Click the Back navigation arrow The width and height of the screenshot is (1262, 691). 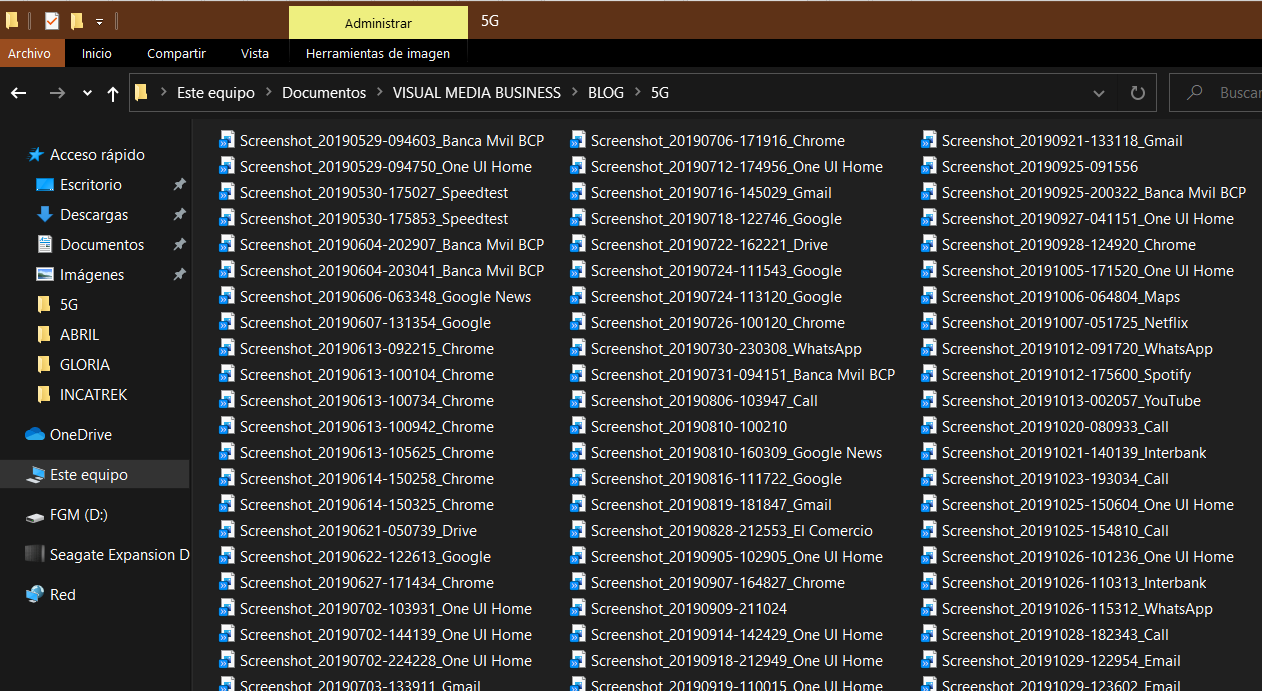click(x=19, y=93)
